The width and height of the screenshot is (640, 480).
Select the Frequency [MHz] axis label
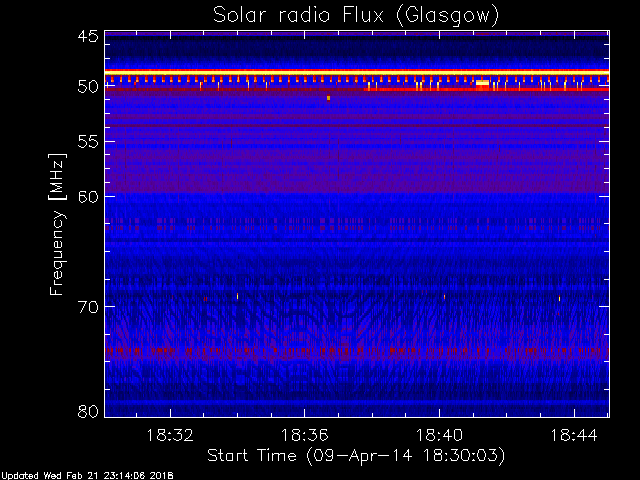(57, 224)
